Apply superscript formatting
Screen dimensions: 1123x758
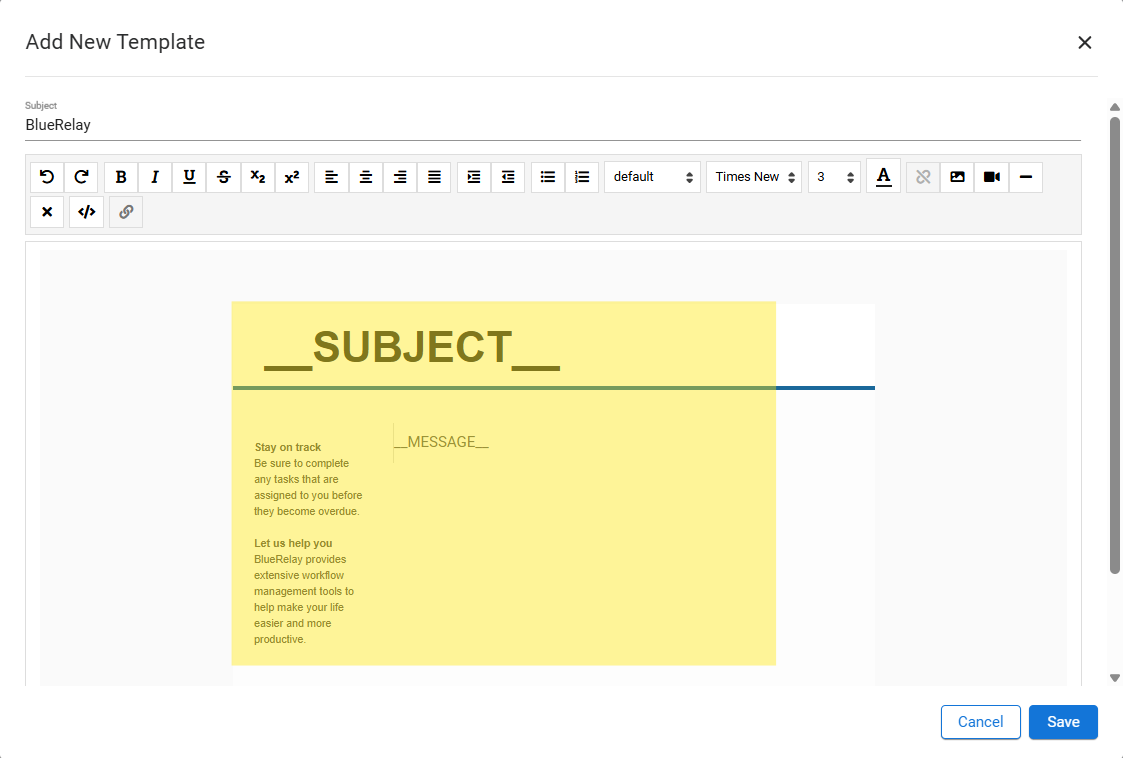coord(292,177)
